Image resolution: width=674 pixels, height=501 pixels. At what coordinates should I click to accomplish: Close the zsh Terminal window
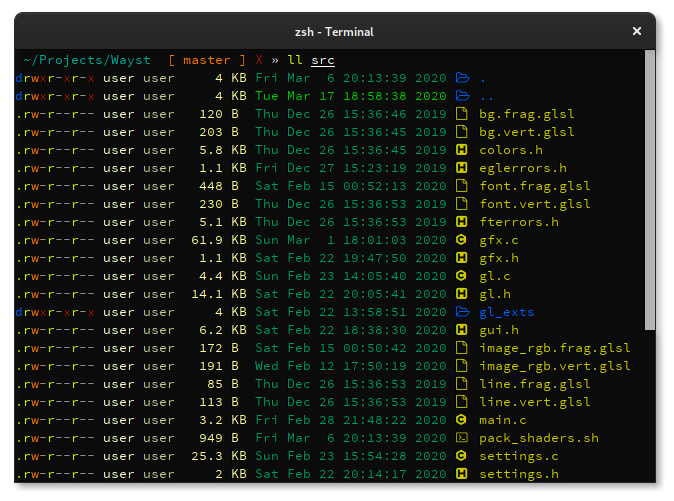click(x=637, y=31)
